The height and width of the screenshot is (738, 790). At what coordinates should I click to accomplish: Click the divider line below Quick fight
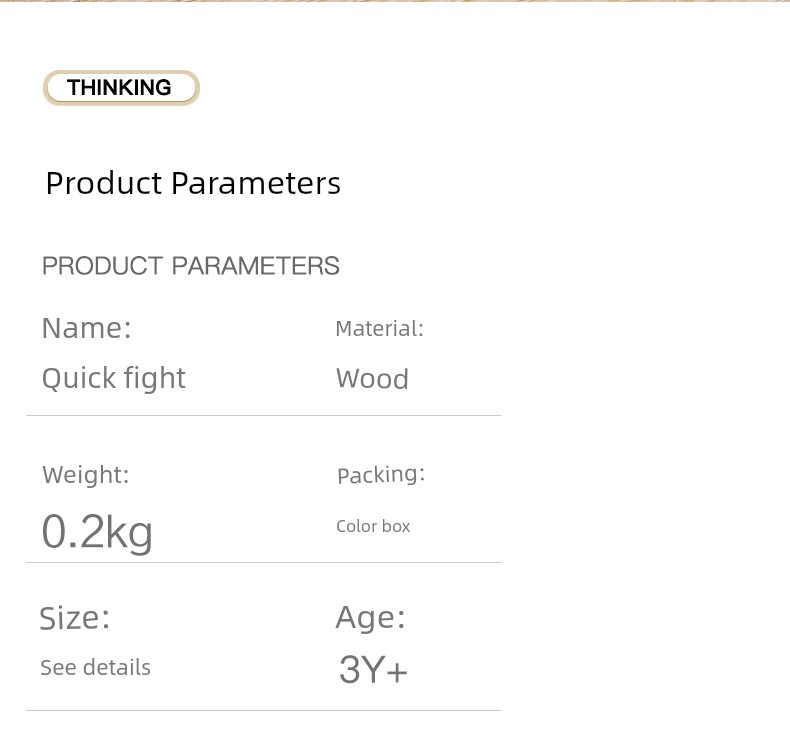[263, 415]
